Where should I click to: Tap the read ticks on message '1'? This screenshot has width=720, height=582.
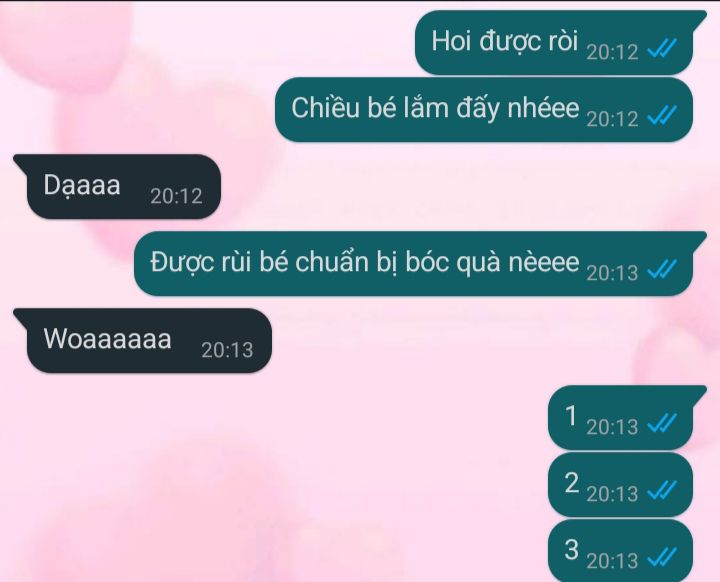[662, 424]
